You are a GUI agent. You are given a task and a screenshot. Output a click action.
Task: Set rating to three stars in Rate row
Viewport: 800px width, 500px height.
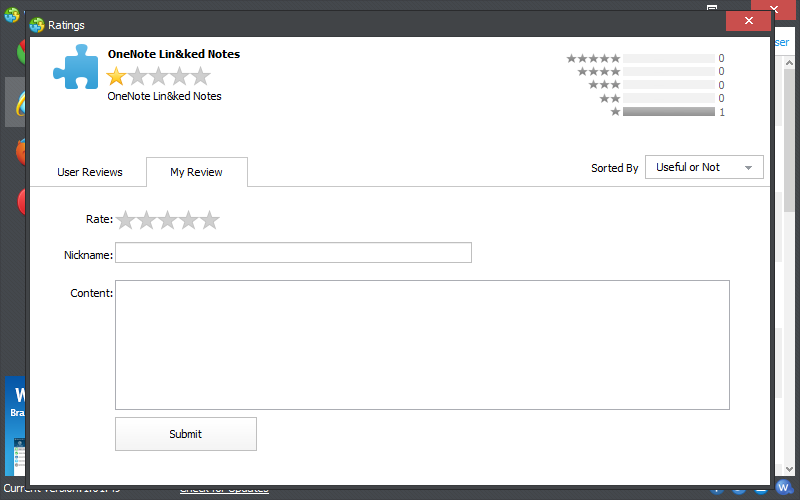click(x=167, y=220)
